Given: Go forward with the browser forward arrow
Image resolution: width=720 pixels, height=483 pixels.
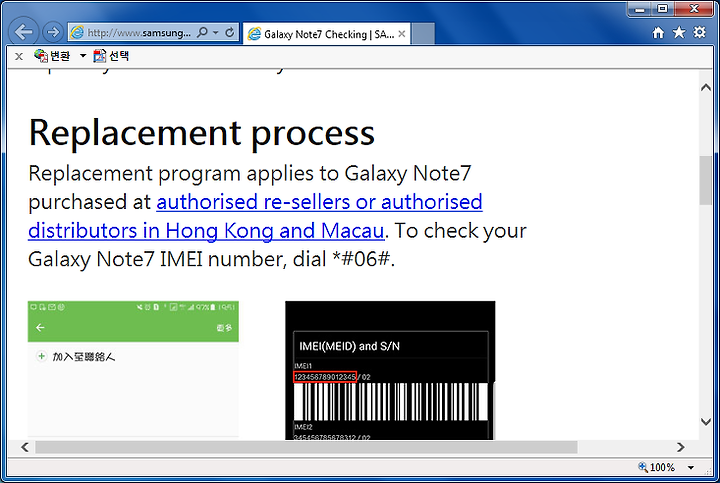Looking at the screenshot, I should (53, 32).
